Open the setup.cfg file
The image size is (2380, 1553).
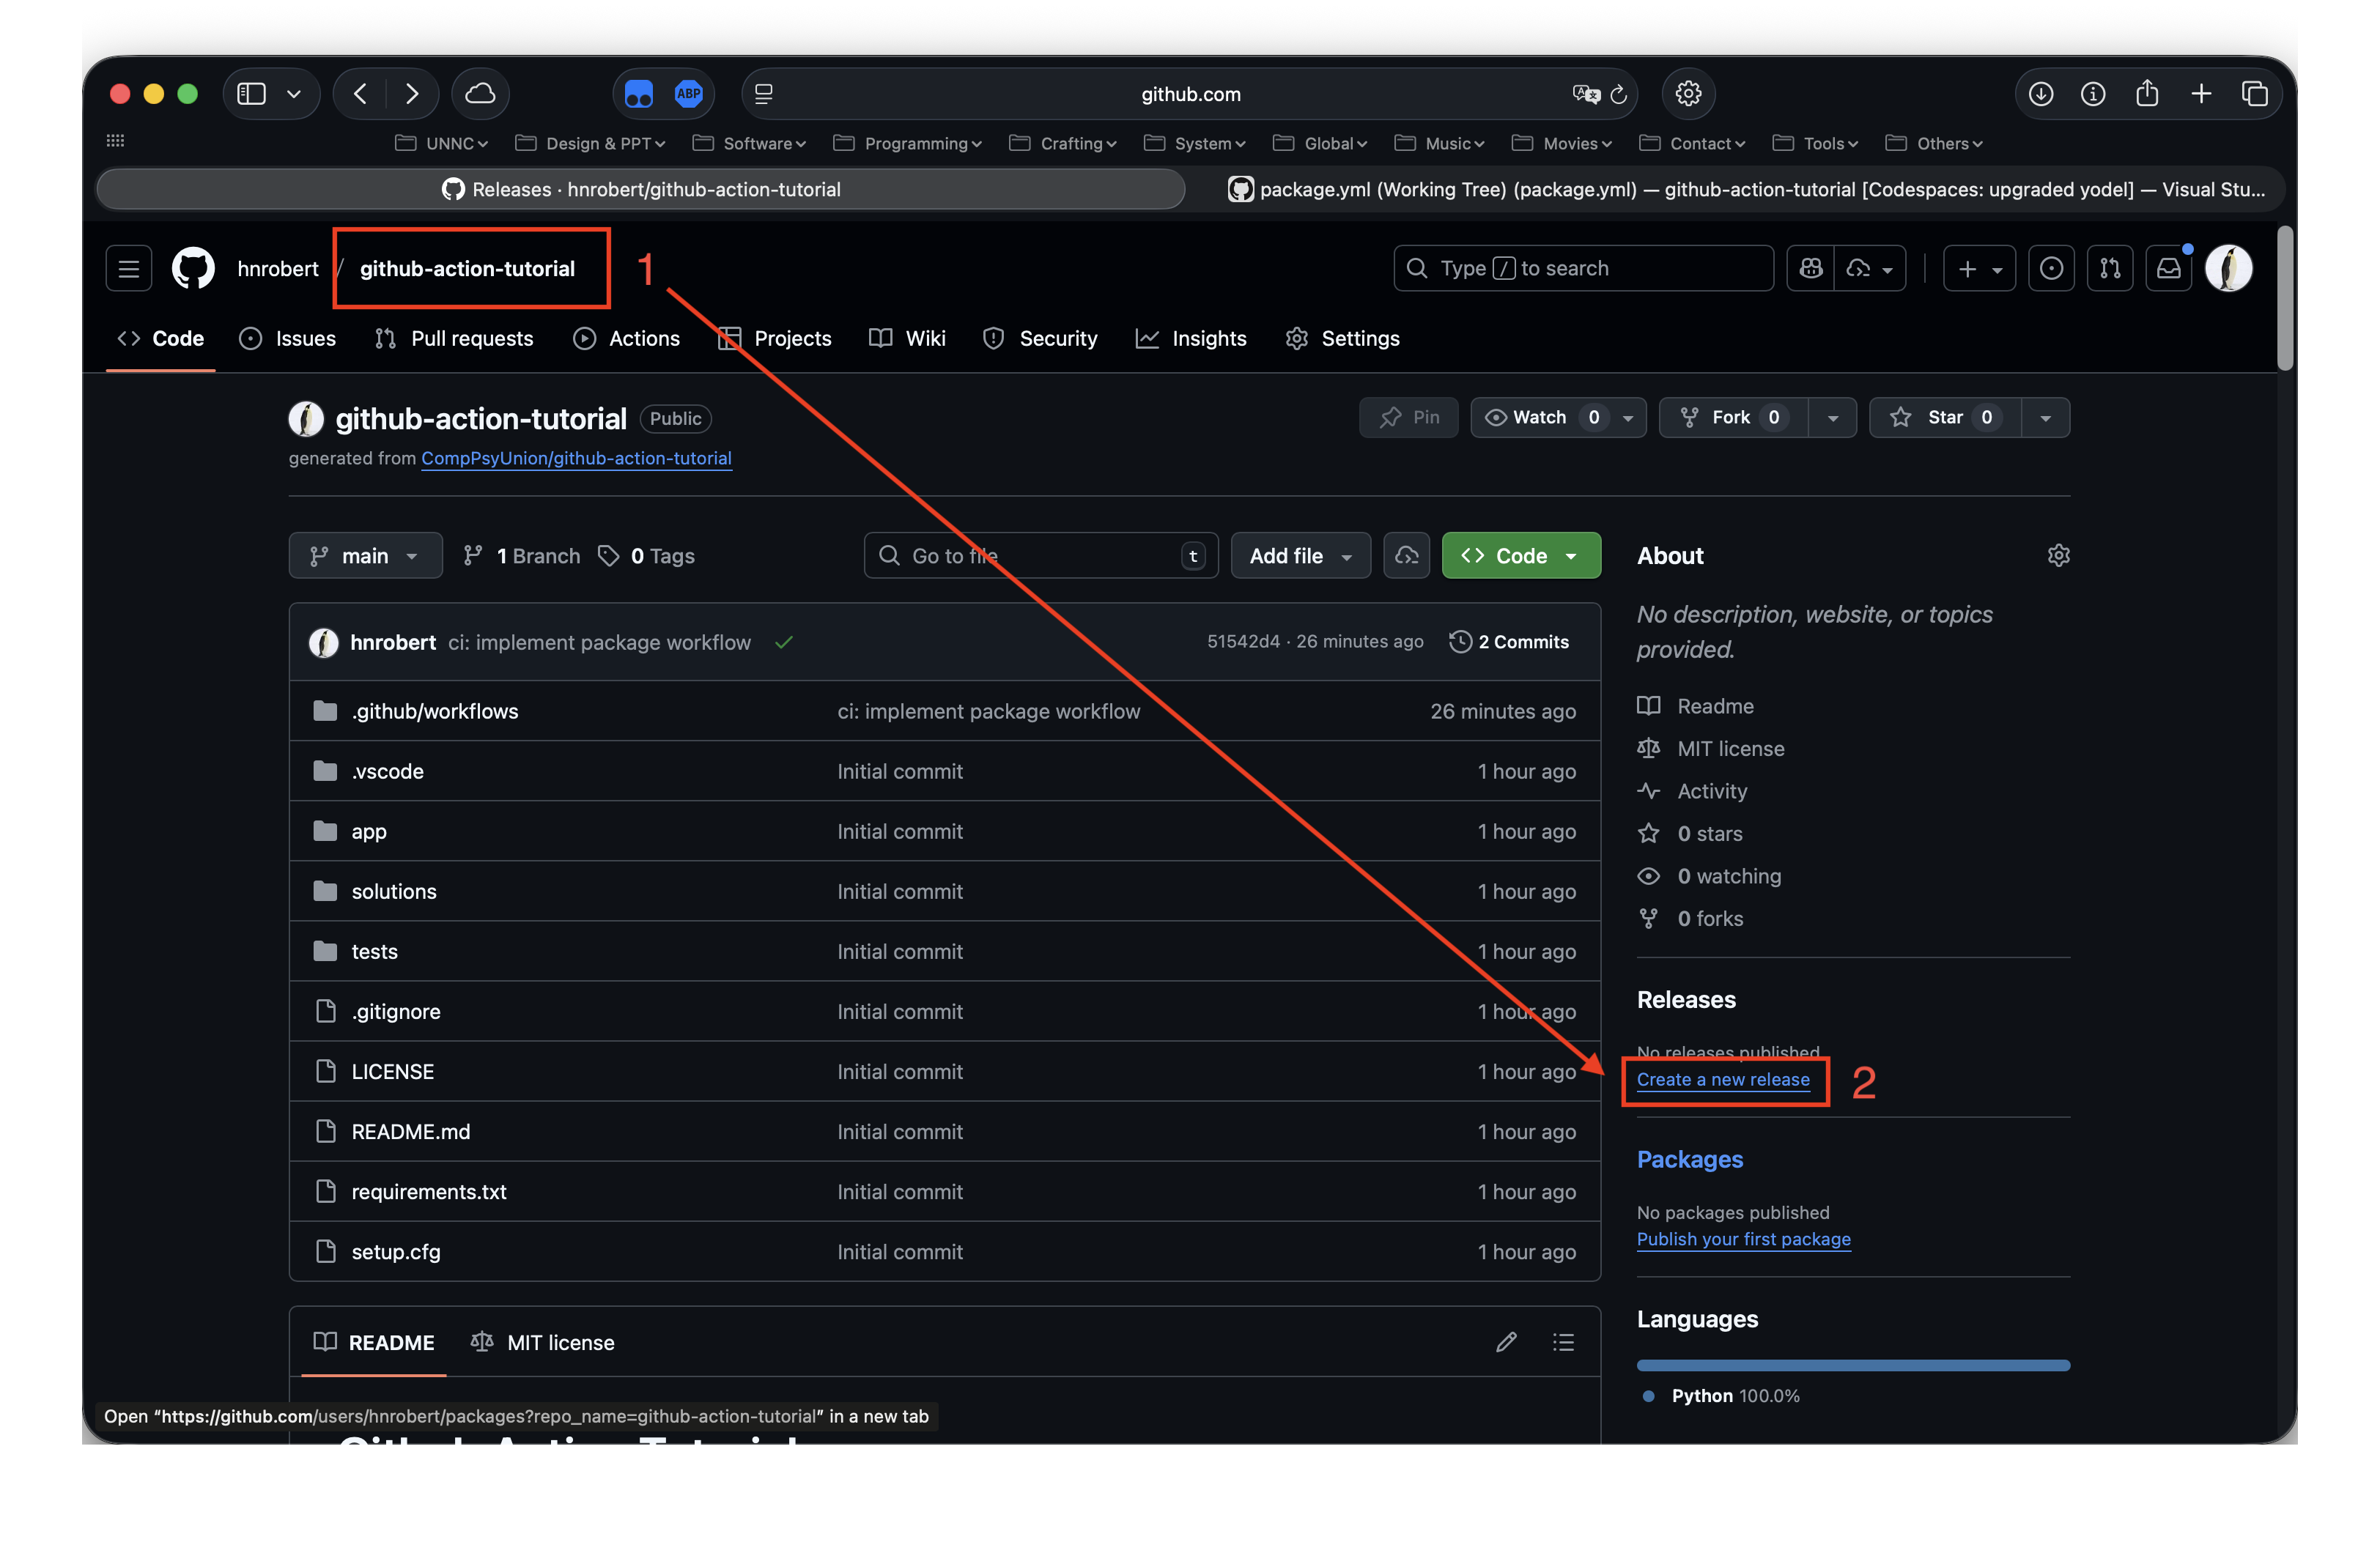coord(396,1251)
